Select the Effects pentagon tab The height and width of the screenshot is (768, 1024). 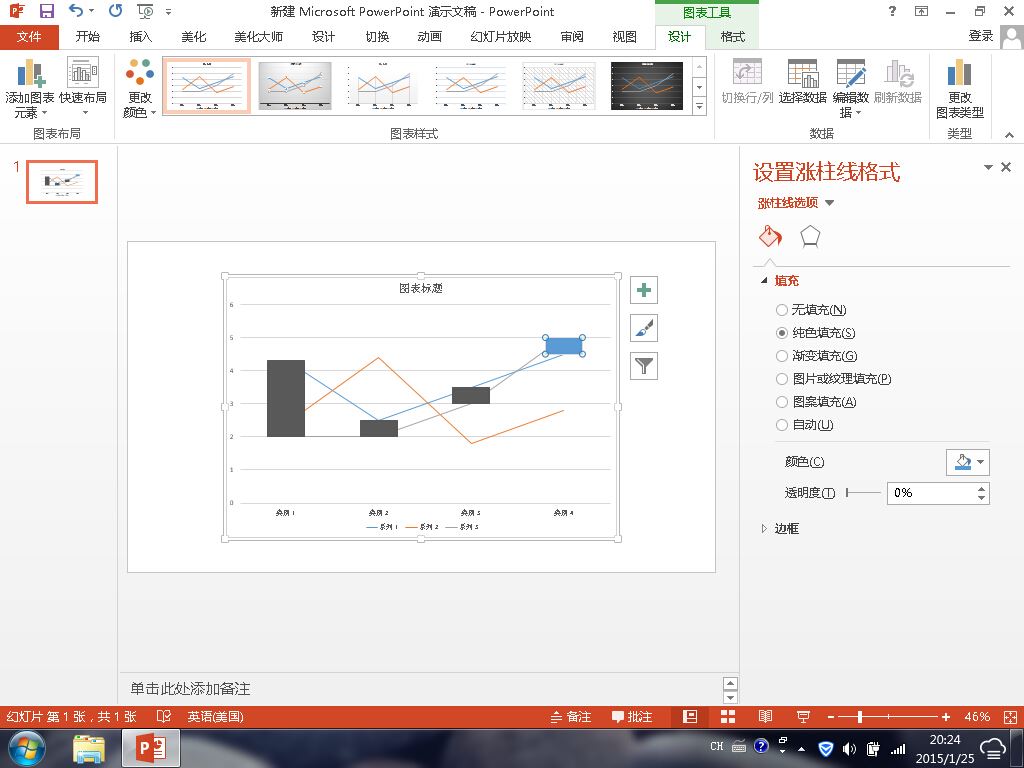coord(810,236)
